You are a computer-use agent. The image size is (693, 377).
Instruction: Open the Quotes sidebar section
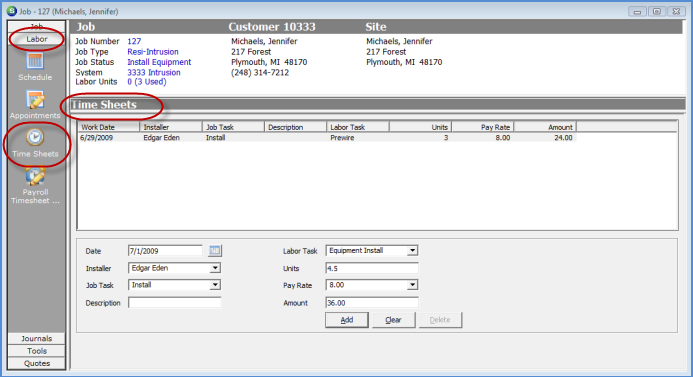pos(36,363)
